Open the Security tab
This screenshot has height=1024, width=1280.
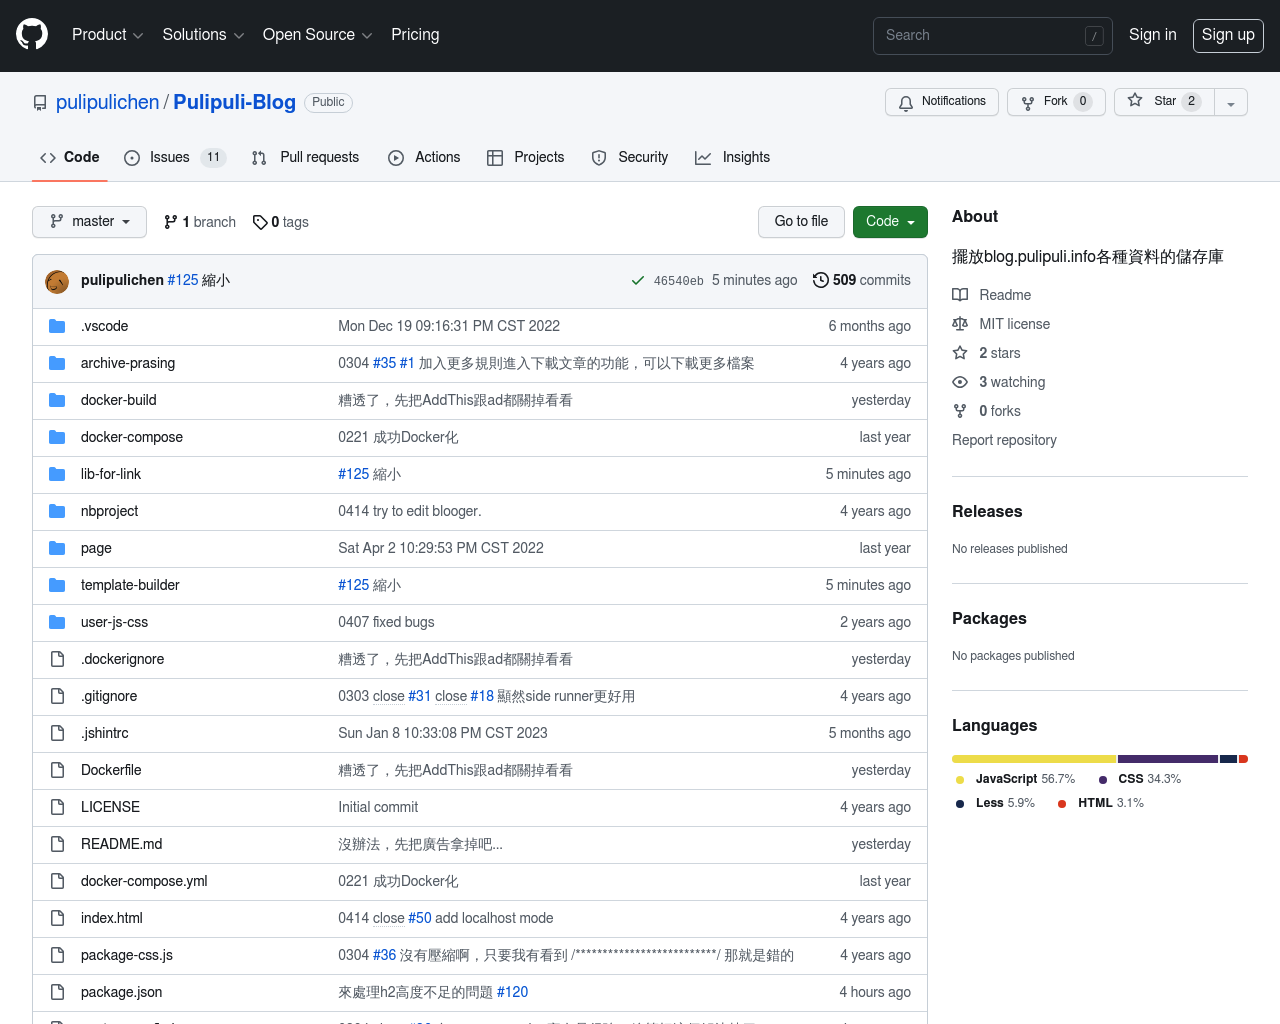629,158
